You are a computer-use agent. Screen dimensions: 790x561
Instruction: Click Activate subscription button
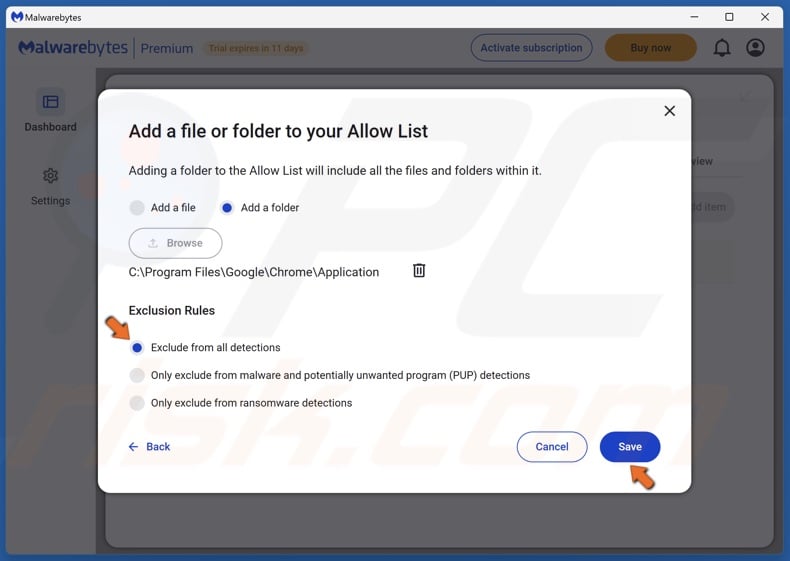coord(532,48)
